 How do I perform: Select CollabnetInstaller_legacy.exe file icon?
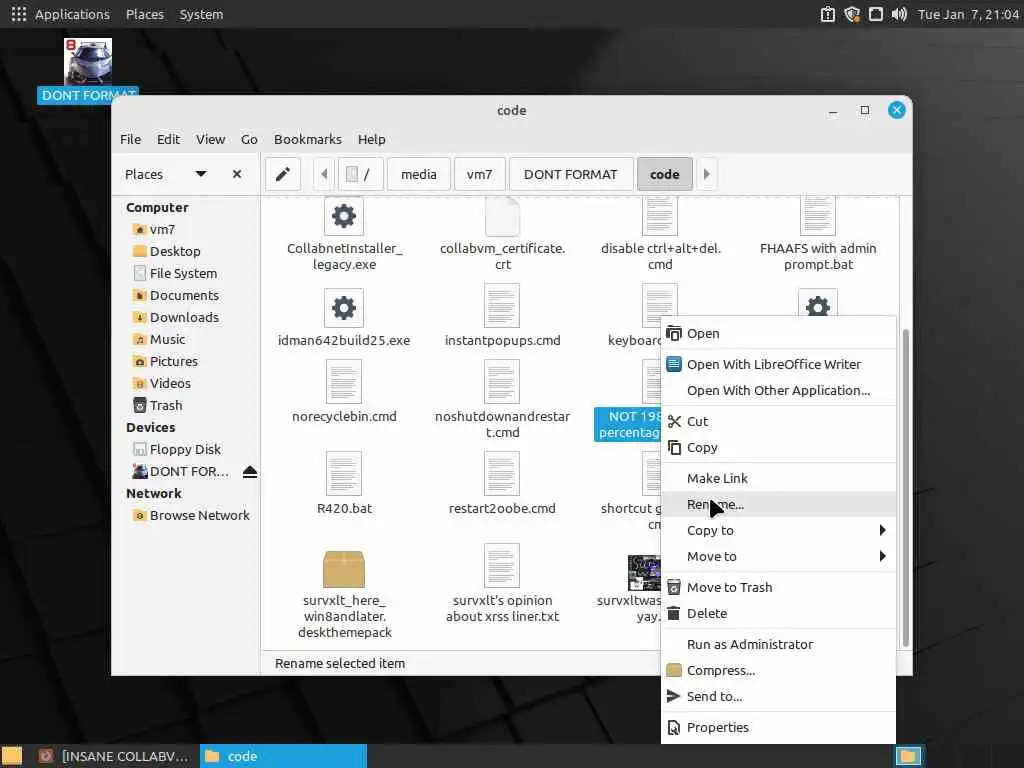click(344, 217)
